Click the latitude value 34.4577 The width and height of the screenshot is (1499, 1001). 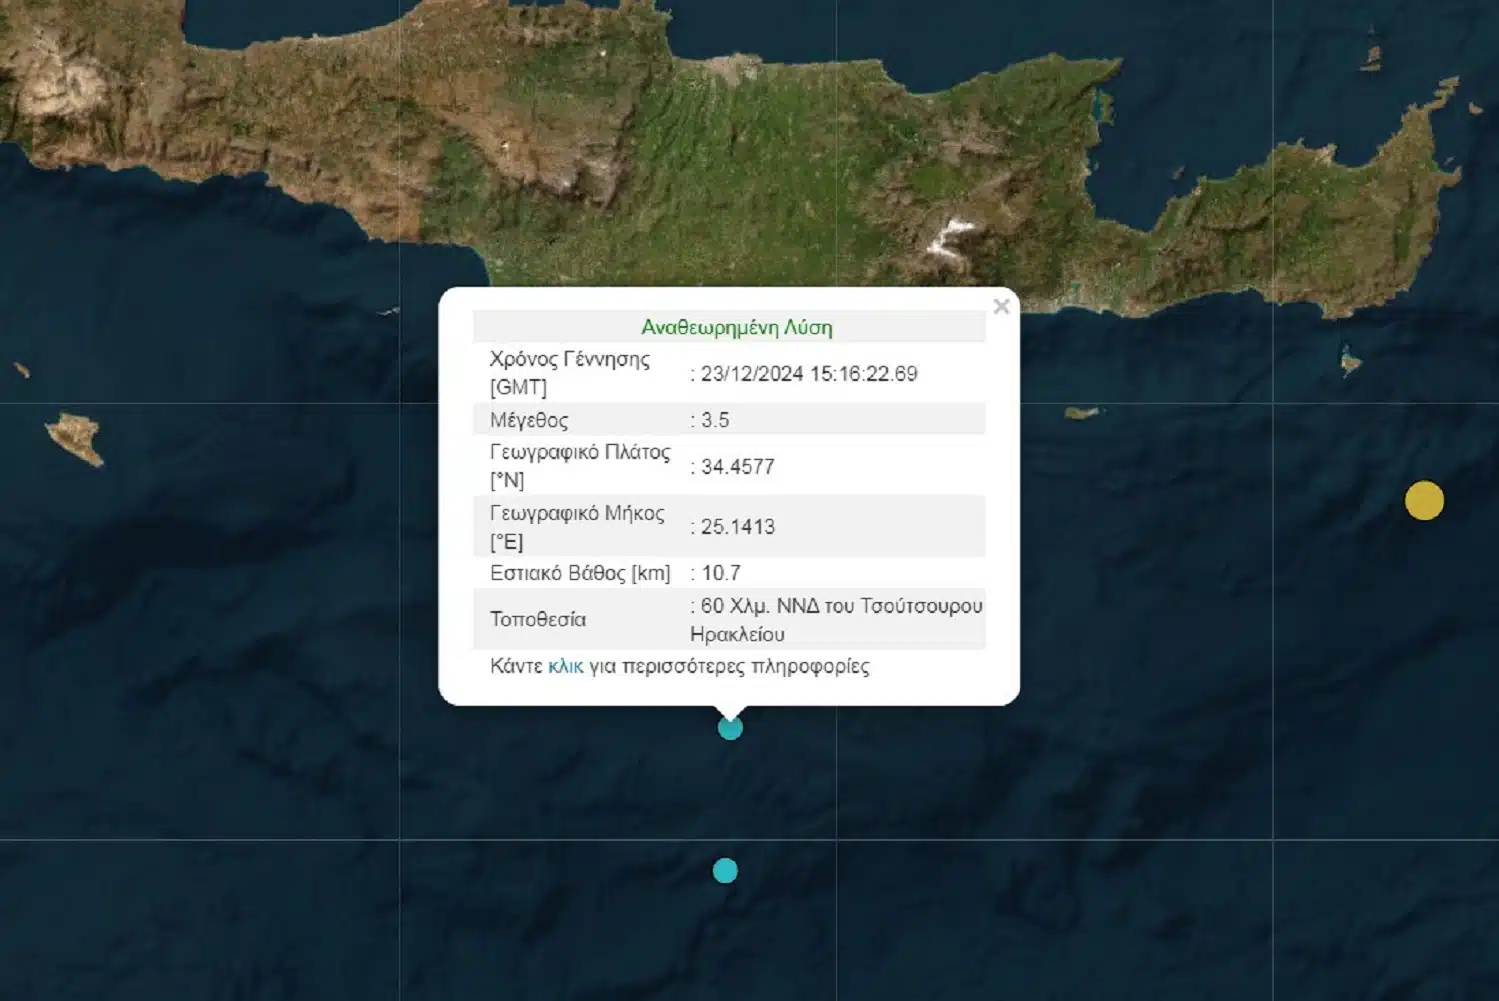point(737,466)
